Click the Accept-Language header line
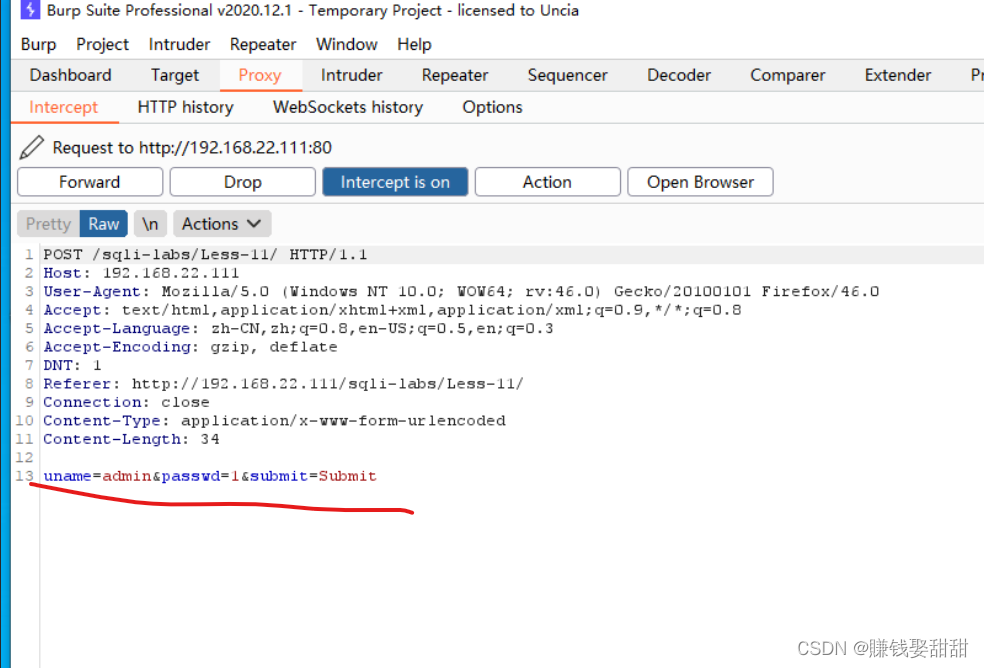The width and height of the screenshot is (984, 668). 298,328
